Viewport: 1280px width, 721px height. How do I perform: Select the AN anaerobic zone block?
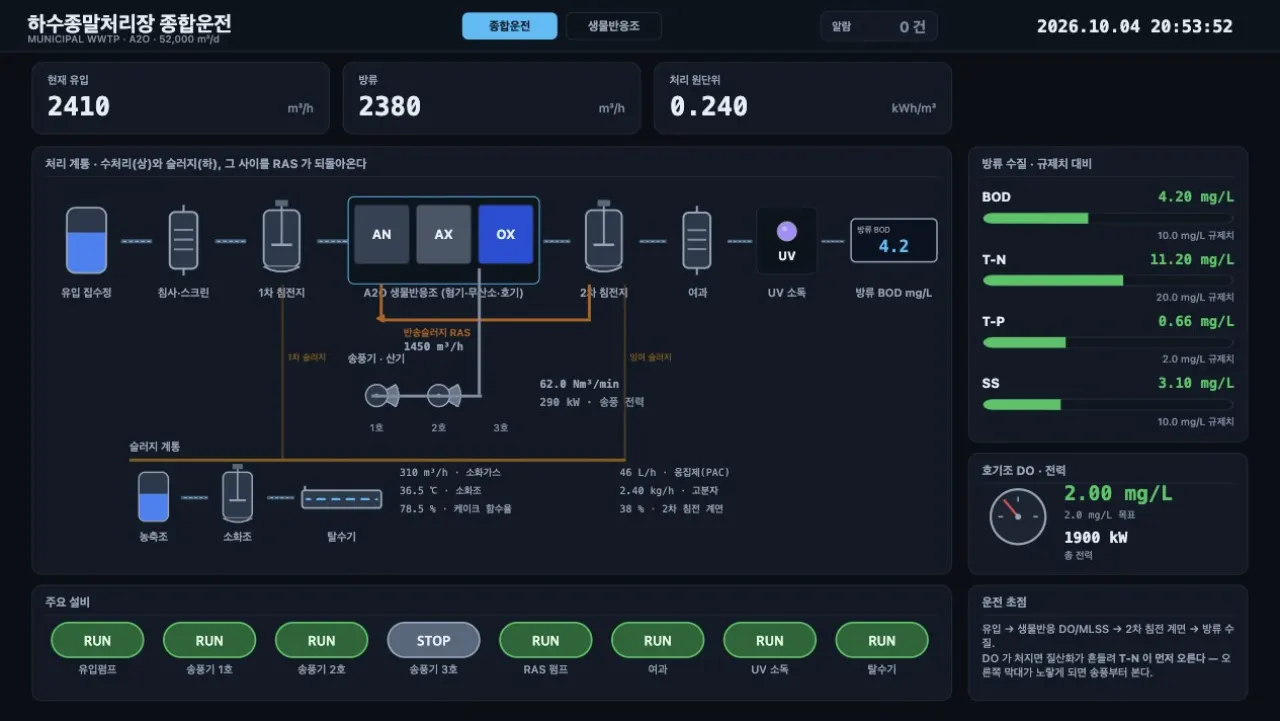click(382, 234)
